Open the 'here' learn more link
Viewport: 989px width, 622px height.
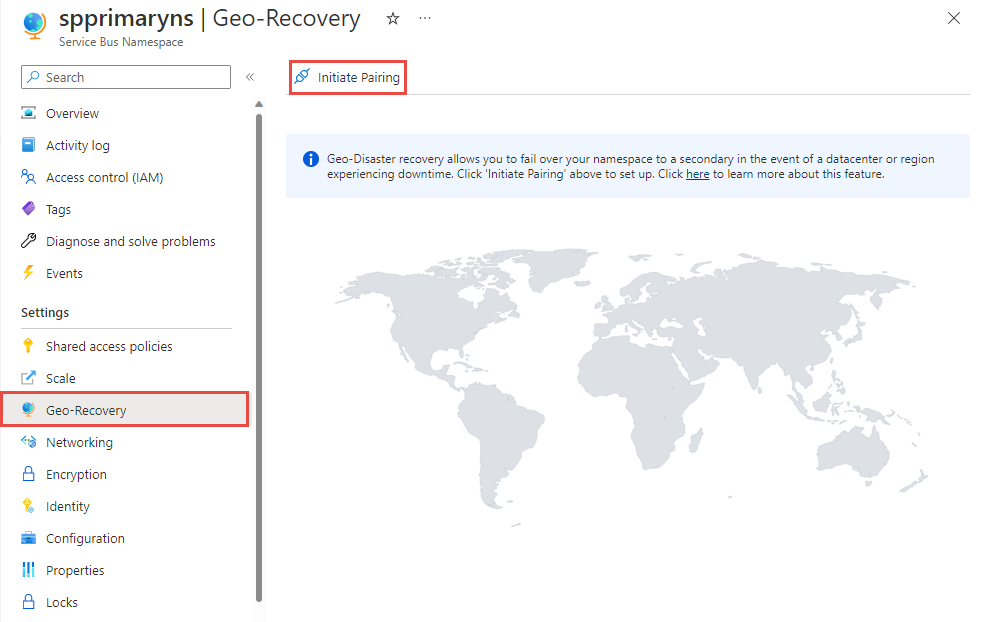(697, 172)
